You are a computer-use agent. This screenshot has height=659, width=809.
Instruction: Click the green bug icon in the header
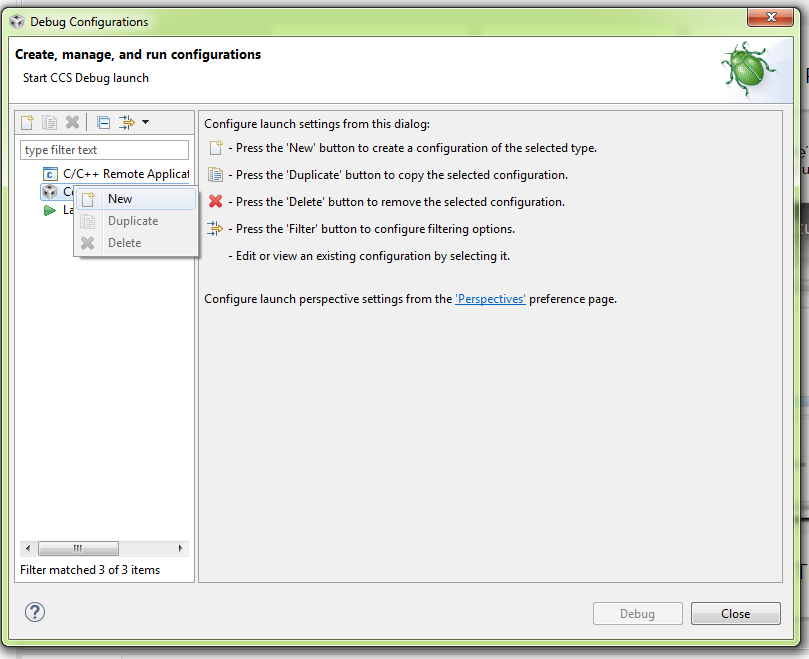pyautogui.click(x=749, y=69)
